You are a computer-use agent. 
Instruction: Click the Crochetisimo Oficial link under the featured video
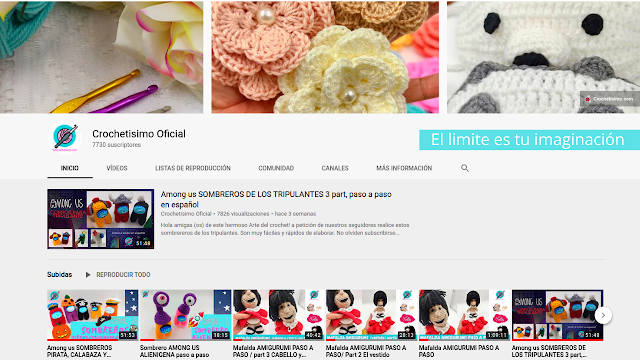click(186, 214)
